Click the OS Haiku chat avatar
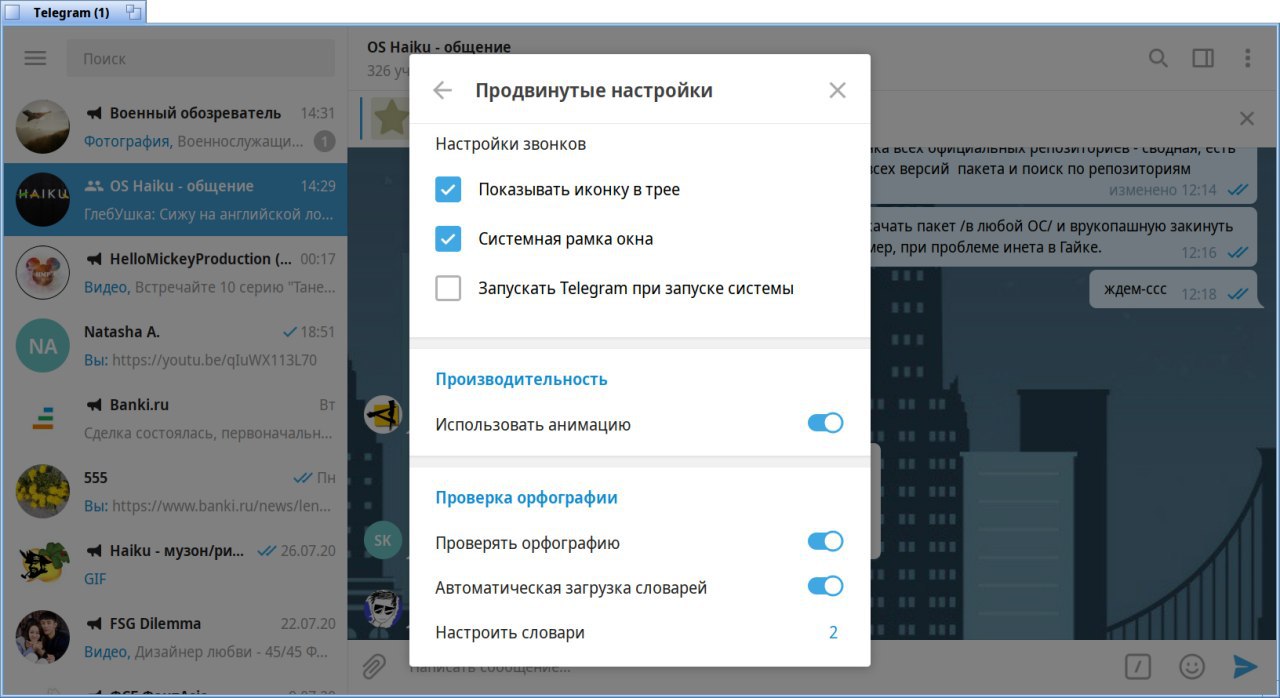This screenshot has height=698, width=1280. click(x=43, y=200)
